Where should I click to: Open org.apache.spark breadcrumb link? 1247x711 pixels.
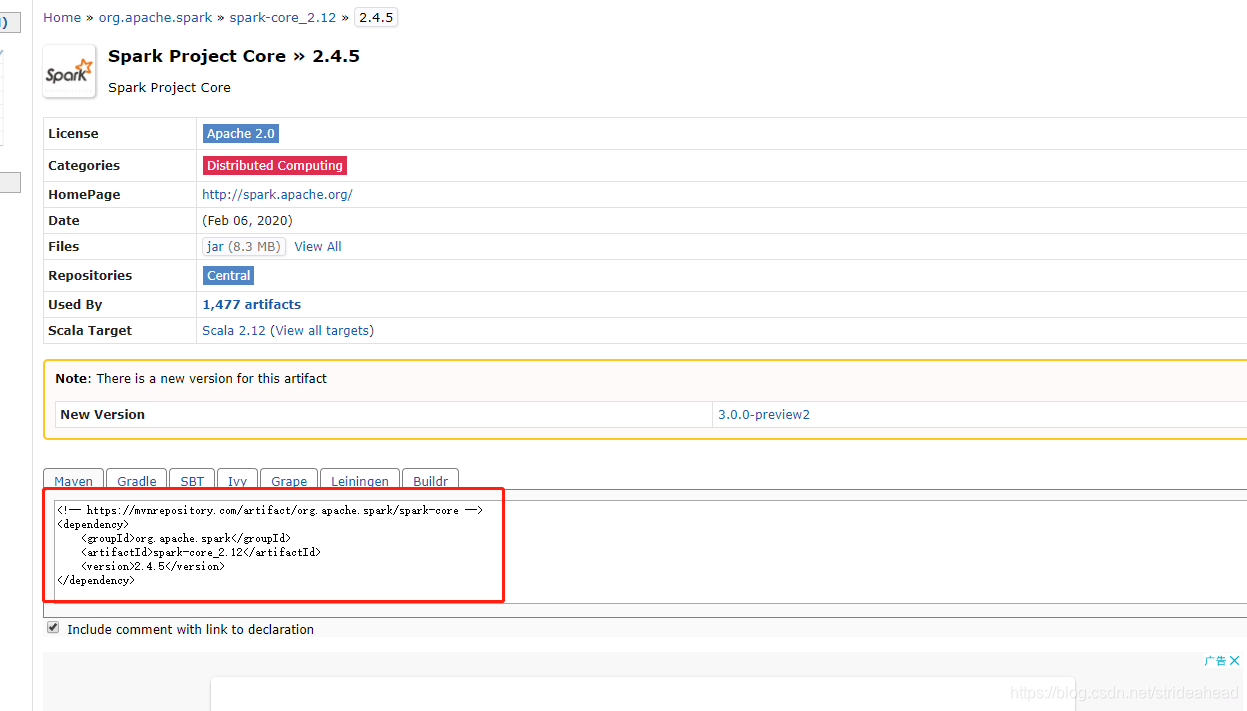pyautogui.click(x=155, y=18)
